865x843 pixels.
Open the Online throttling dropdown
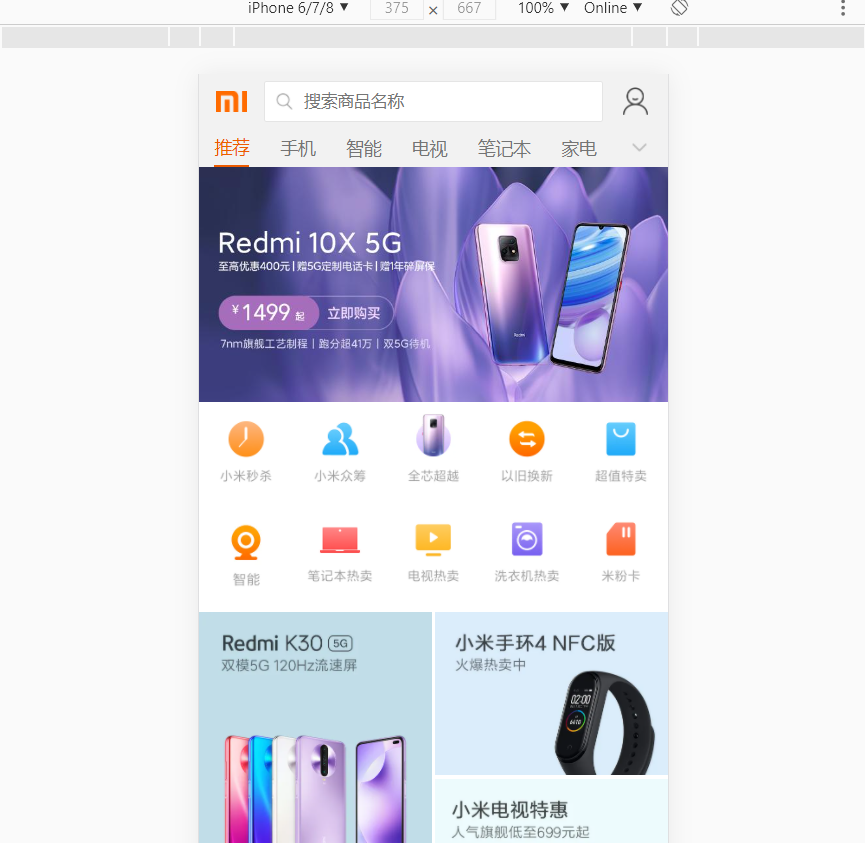(613, 8)
